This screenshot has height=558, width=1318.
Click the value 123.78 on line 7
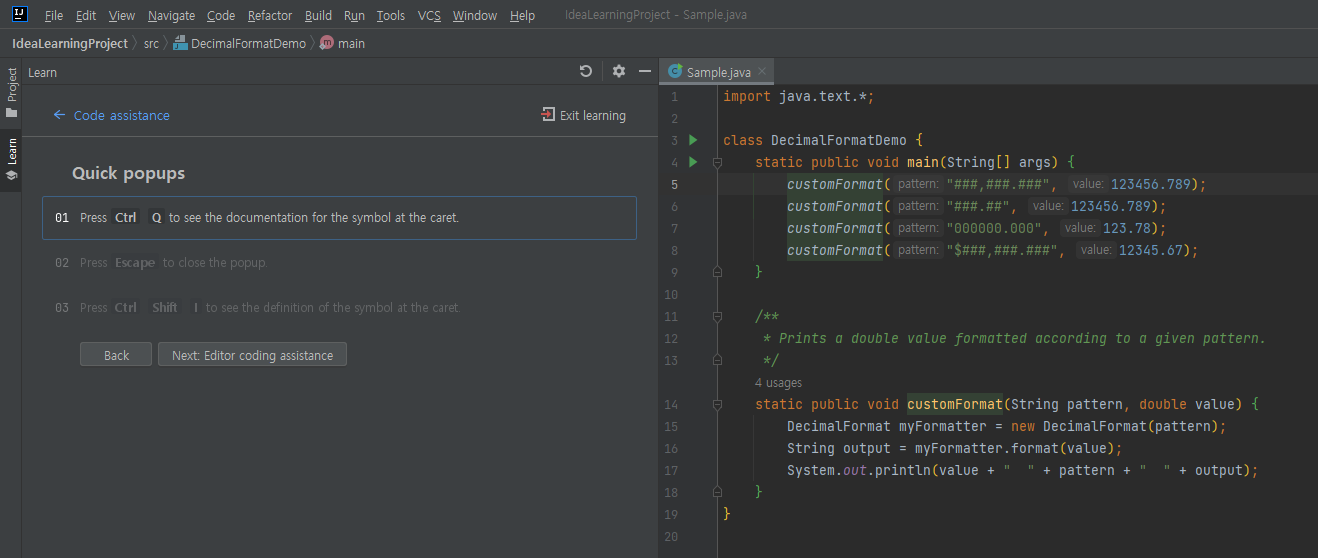click(1127, 228)
